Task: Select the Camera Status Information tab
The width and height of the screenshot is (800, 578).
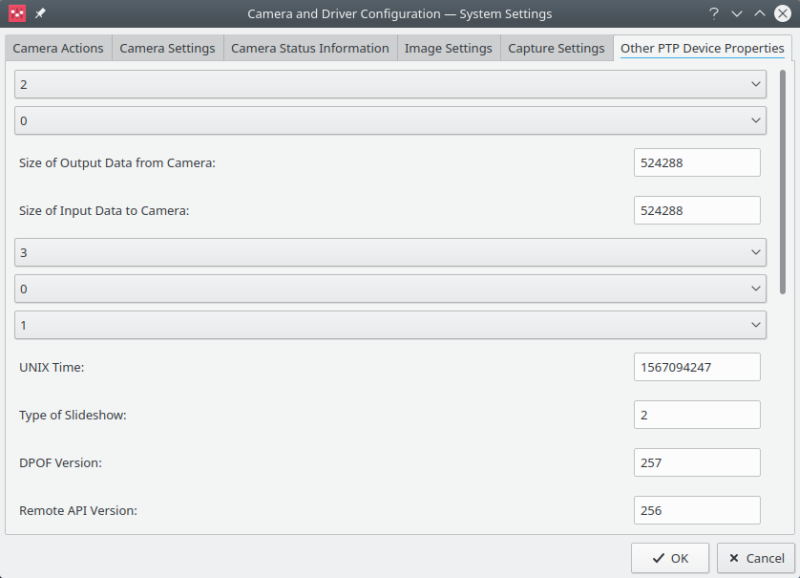Action: click(310, 48)
